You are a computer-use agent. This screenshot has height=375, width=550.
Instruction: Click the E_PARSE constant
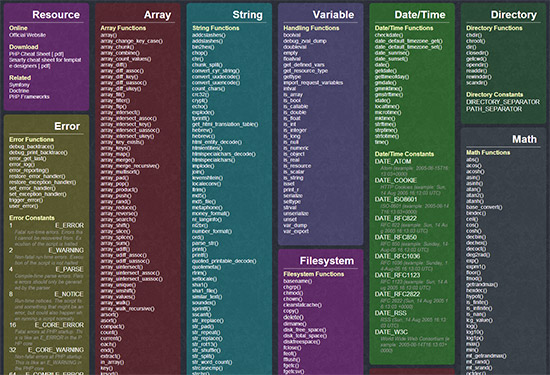tap(69, 269)
